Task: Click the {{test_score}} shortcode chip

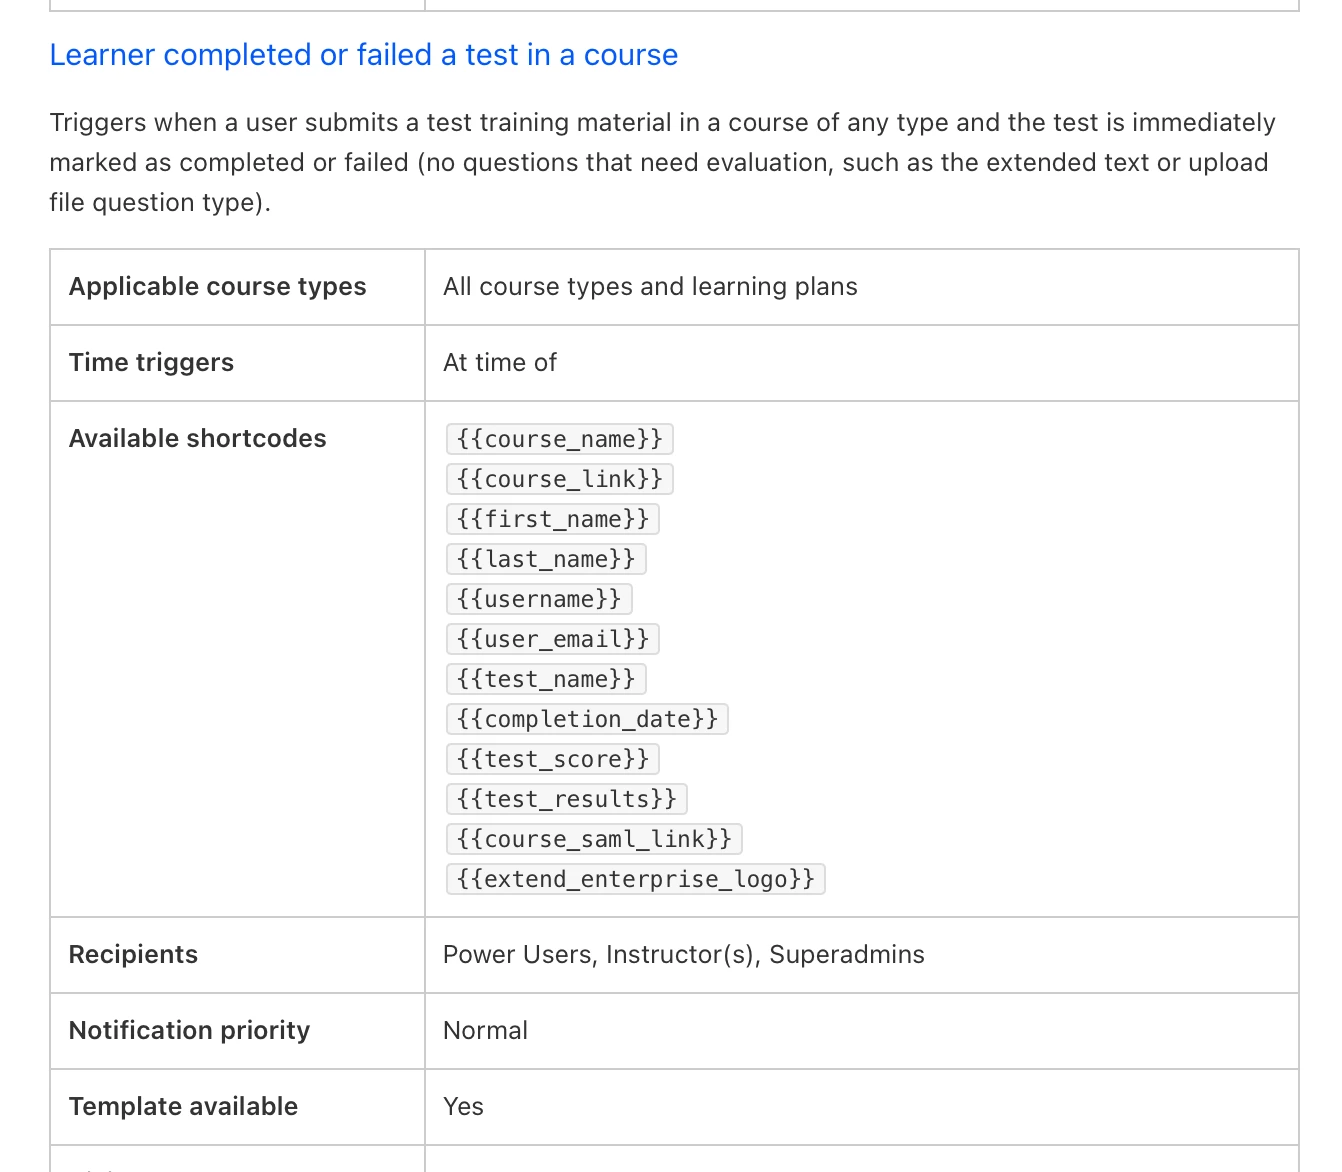Action: coord(552,759)
